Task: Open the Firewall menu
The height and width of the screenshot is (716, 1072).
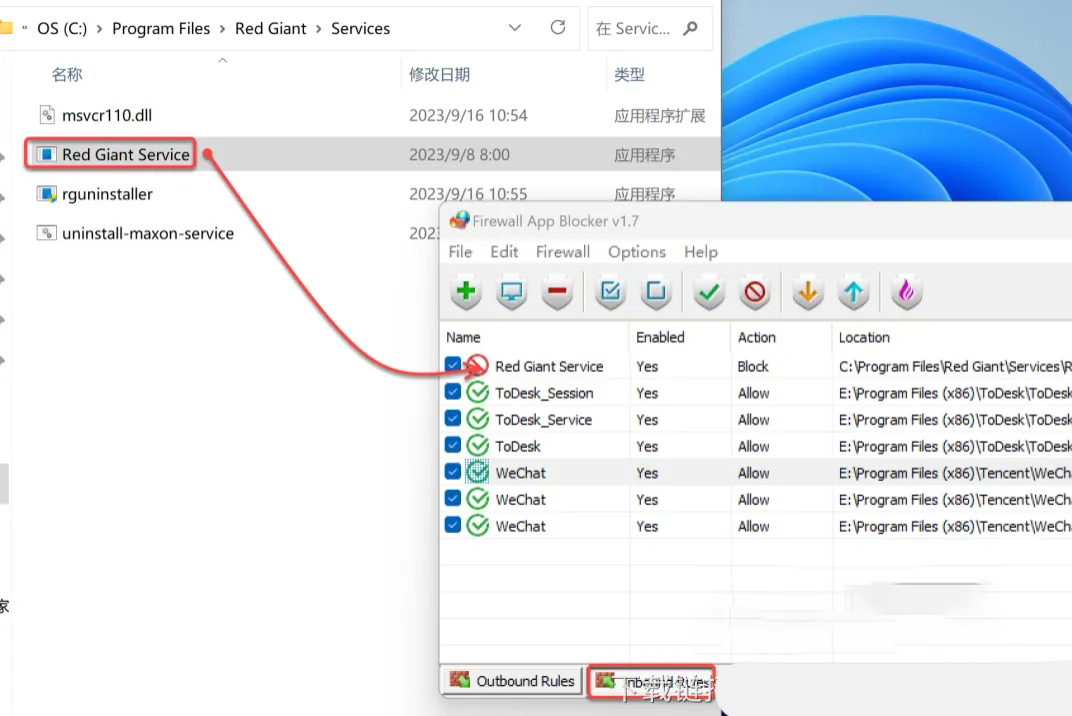Action: (562, 252)
